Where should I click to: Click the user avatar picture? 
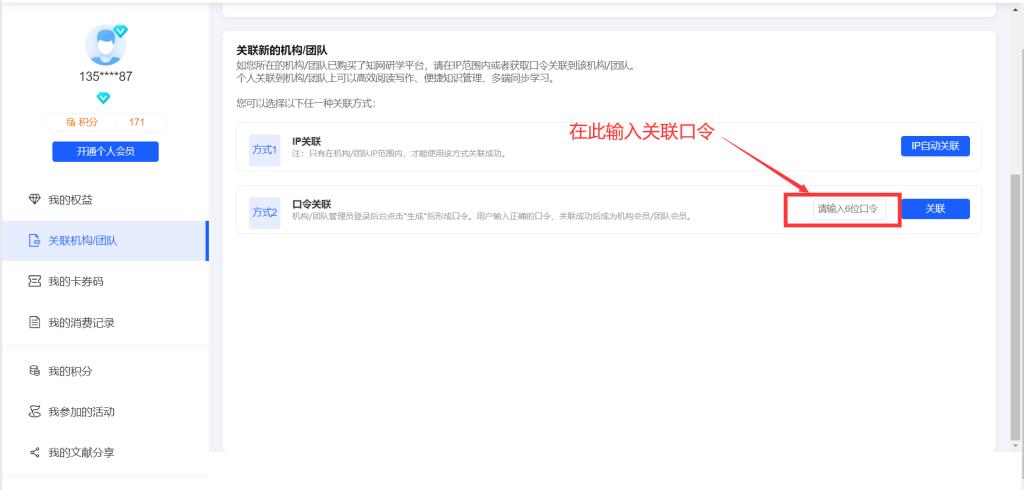[x=104, y=46]
